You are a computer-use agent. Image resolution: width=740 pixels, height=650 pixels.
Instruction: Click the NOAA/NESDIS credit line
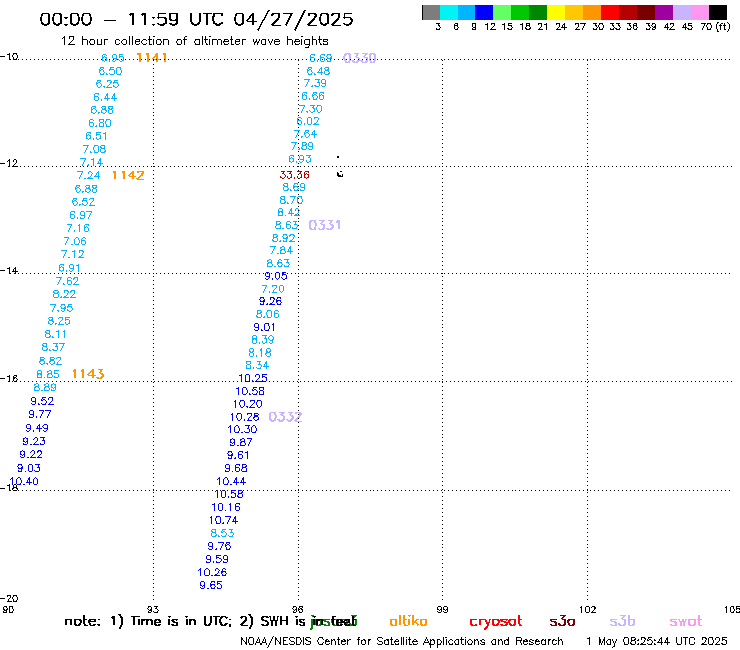point(402,641)
